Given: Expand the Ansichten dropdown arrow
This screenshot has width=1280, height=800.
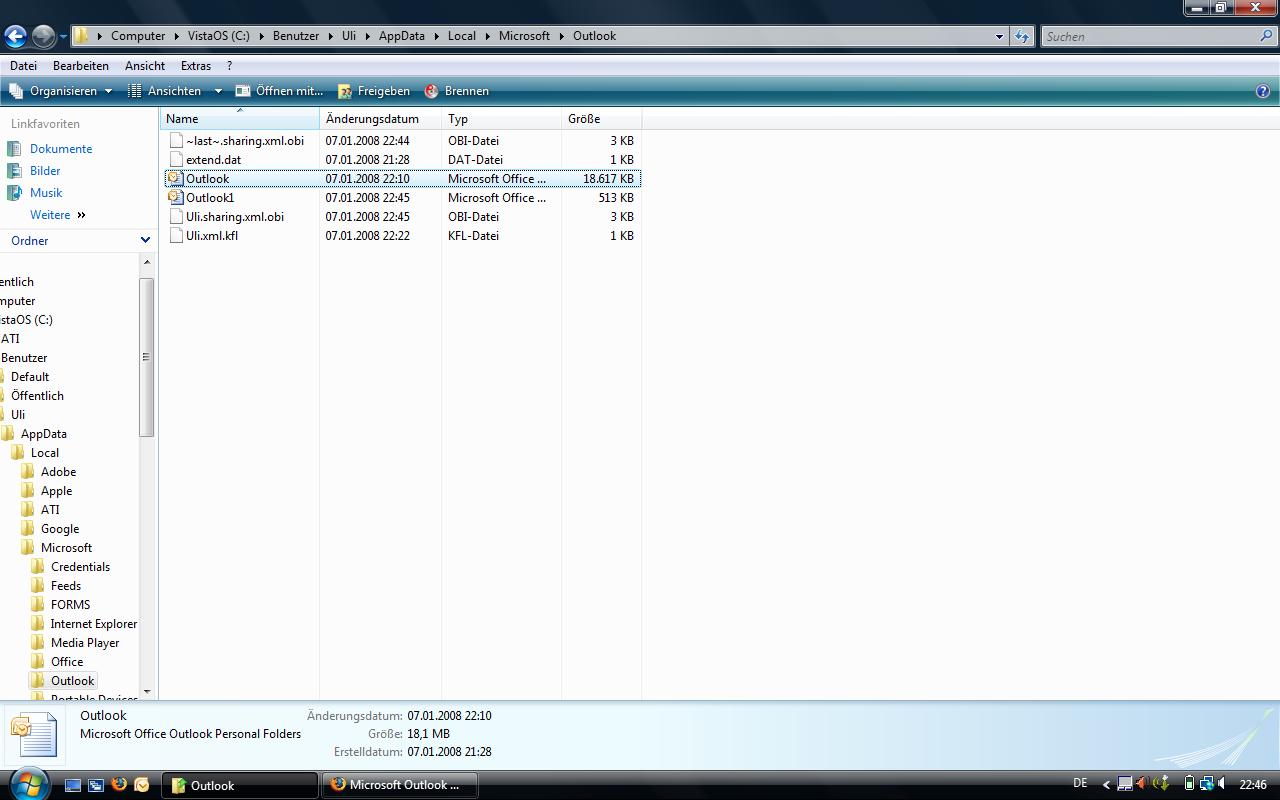Looking at the screenshot, I should (x=218, y=91).
